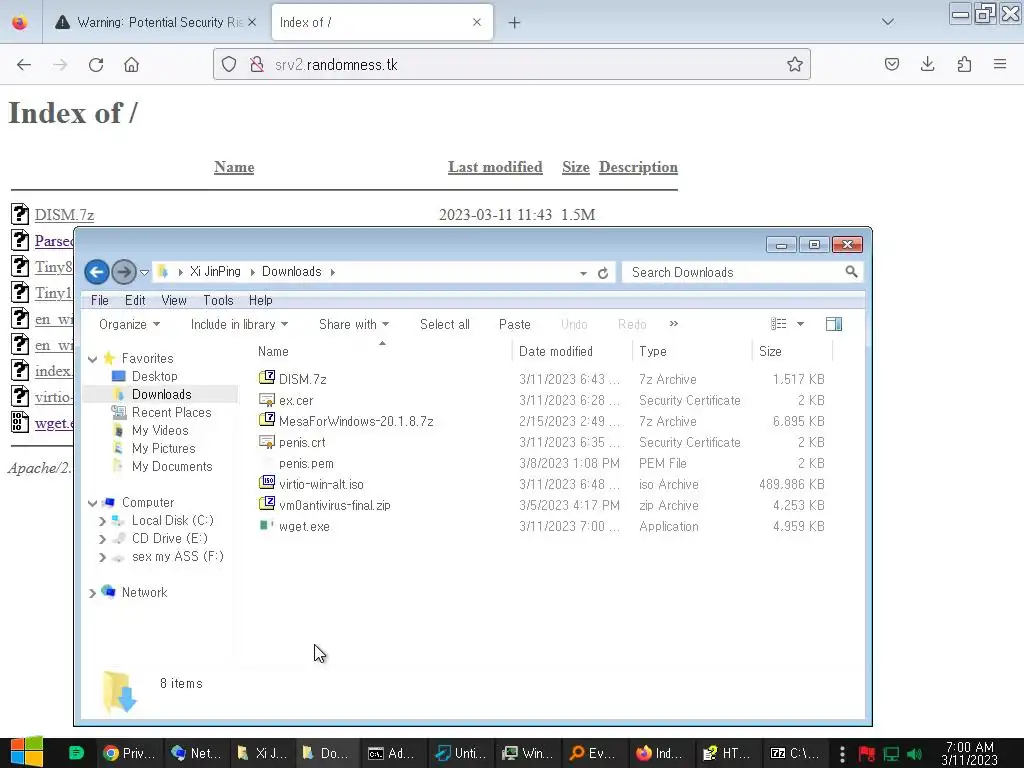
Task: Collapse Favorites tree section
Action: 93,359
